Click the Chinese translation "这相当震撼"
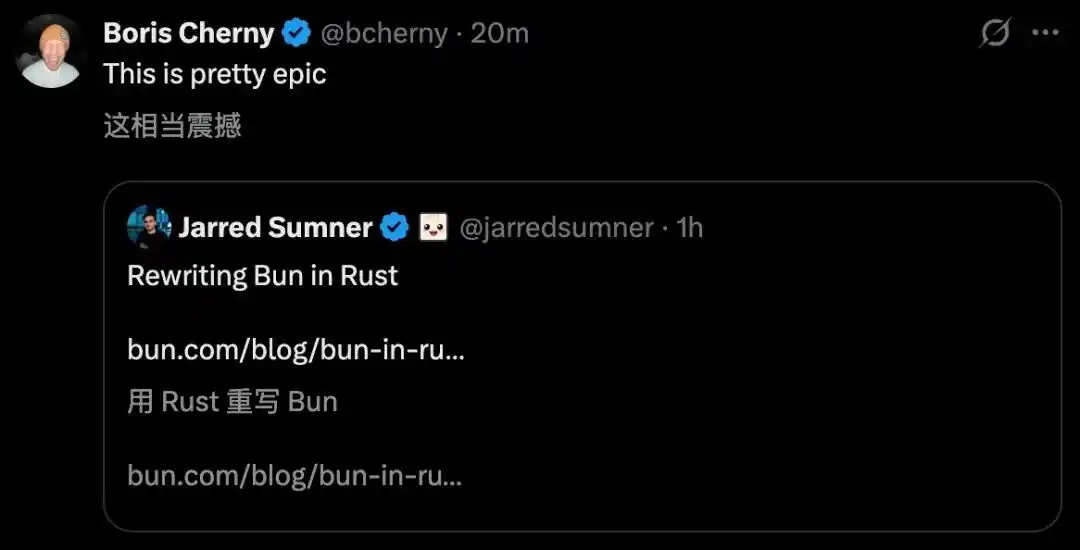1080x550 pixels. click(172, 127)
